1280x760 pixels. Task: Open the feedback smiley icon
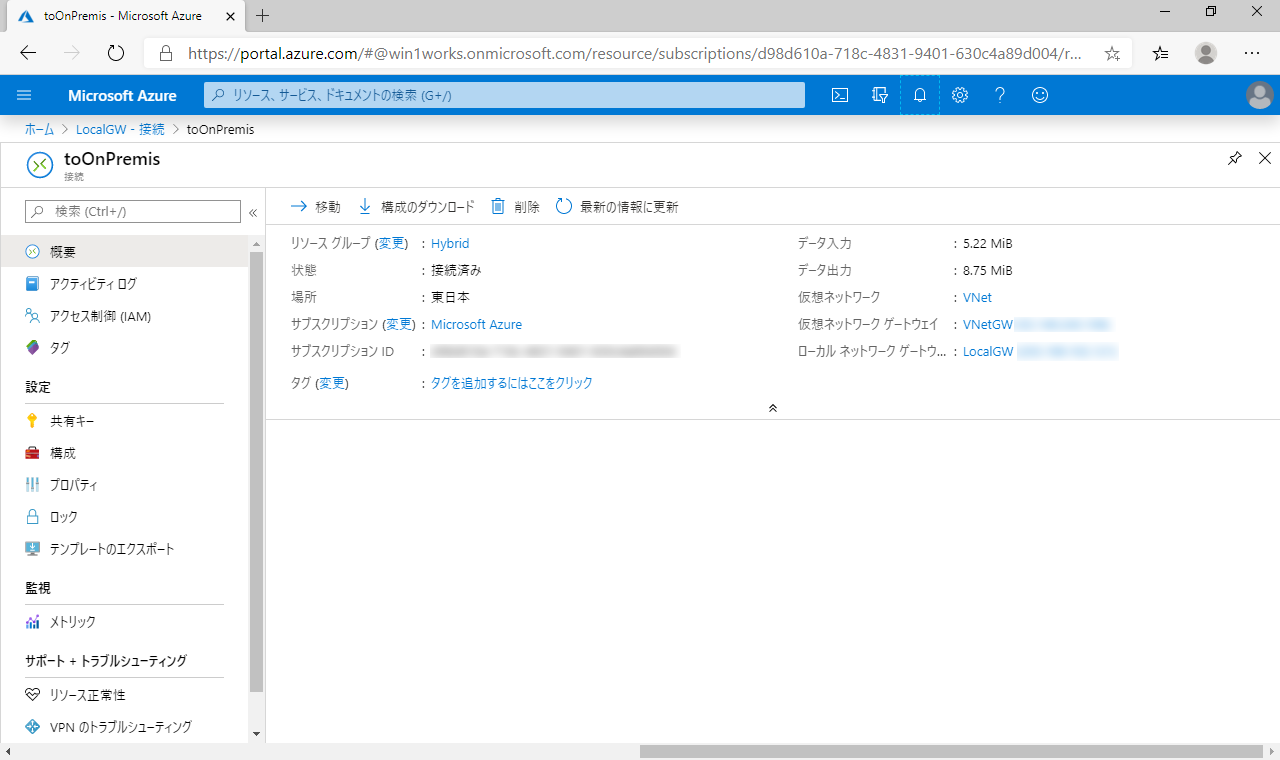coord(1040,95)
